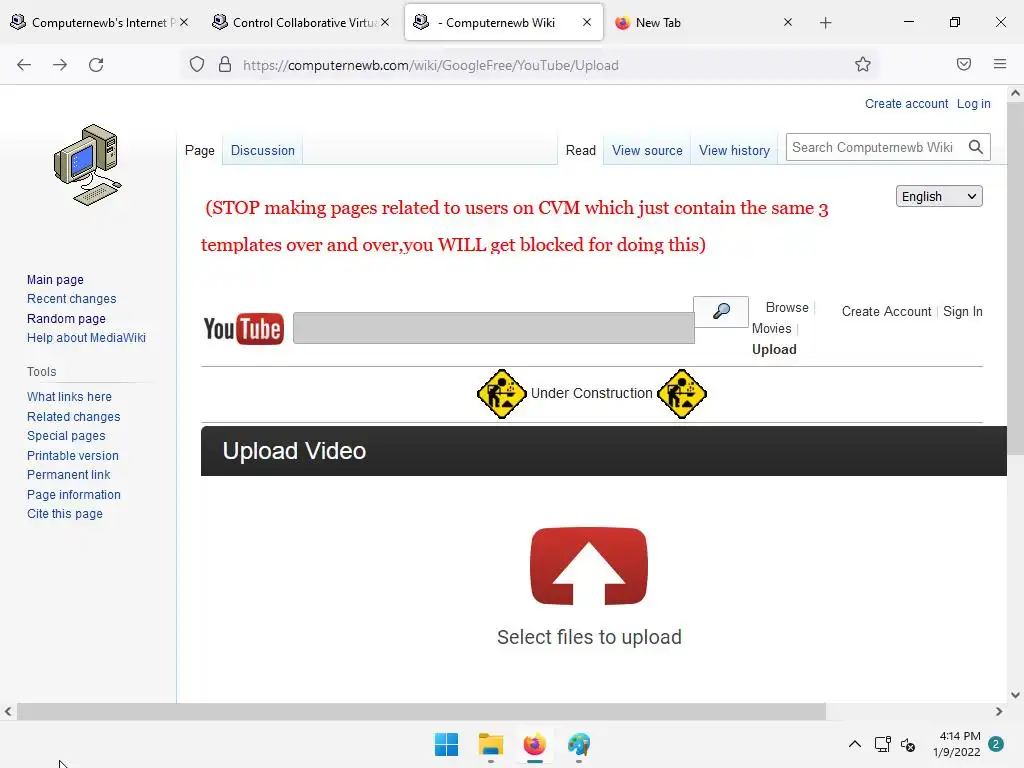
Task: Open Help about MediaWiki
Action: click(x=86, y=338)
